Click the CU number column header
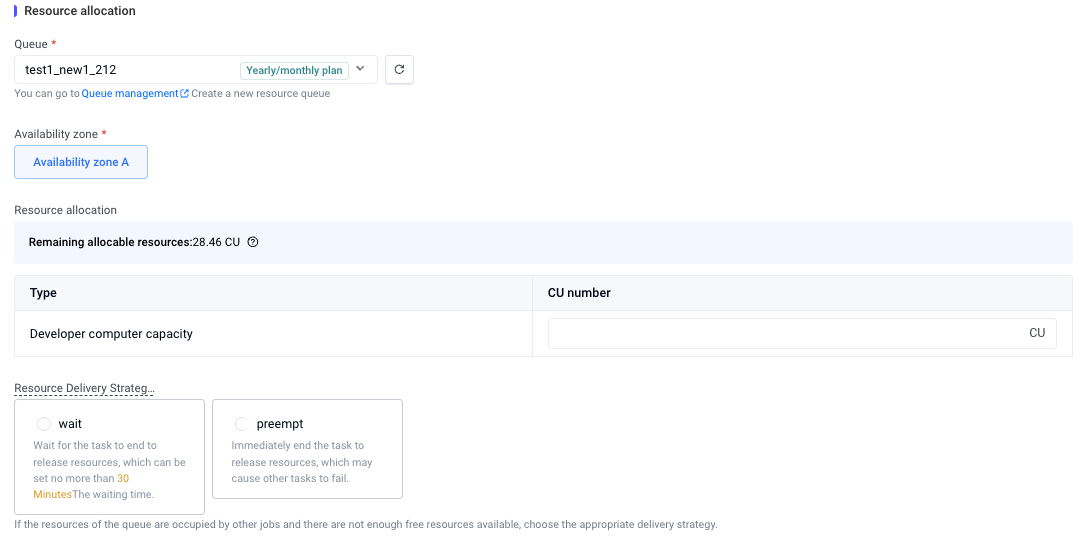 point(579,293)
